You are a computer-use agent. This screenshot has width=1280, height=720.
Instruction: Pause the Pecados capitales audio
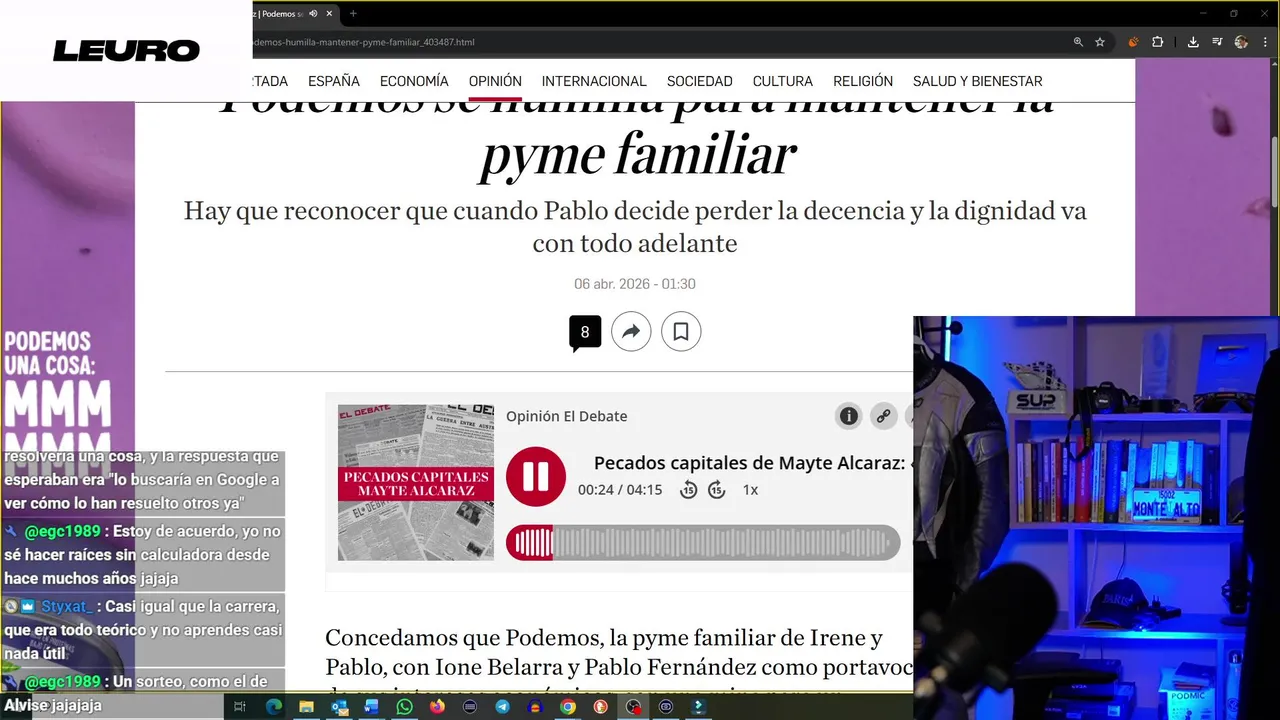[536, 477]
